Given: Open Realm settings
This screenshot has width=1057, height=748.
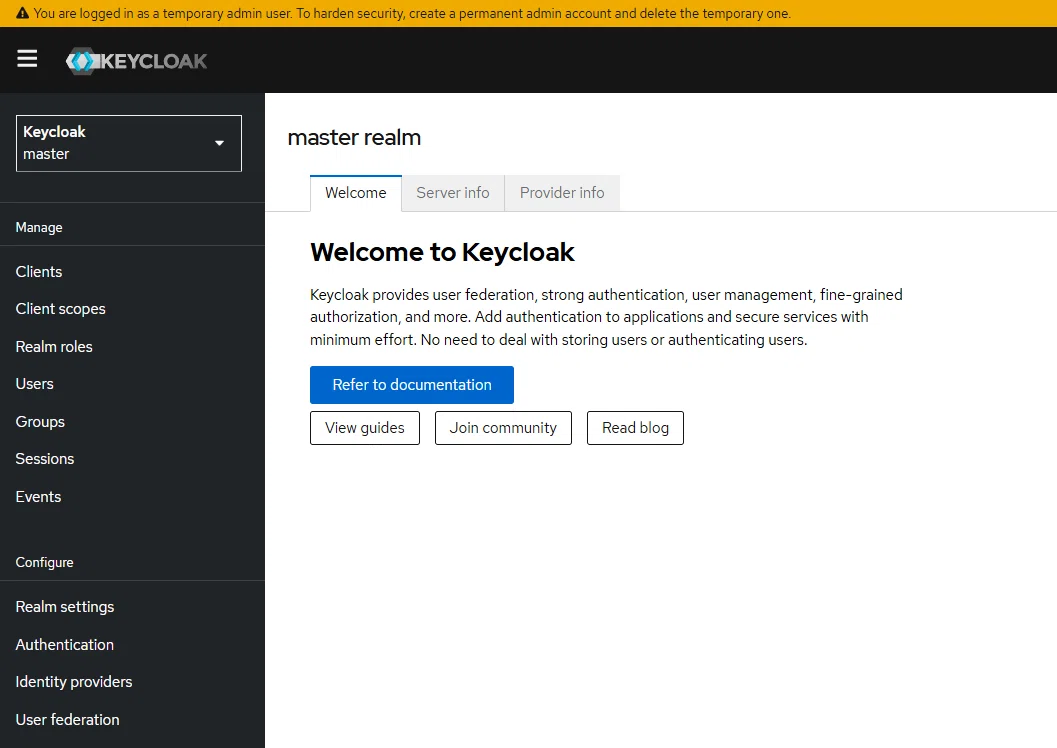Looking at the screenshot, I should click(65, 606).
